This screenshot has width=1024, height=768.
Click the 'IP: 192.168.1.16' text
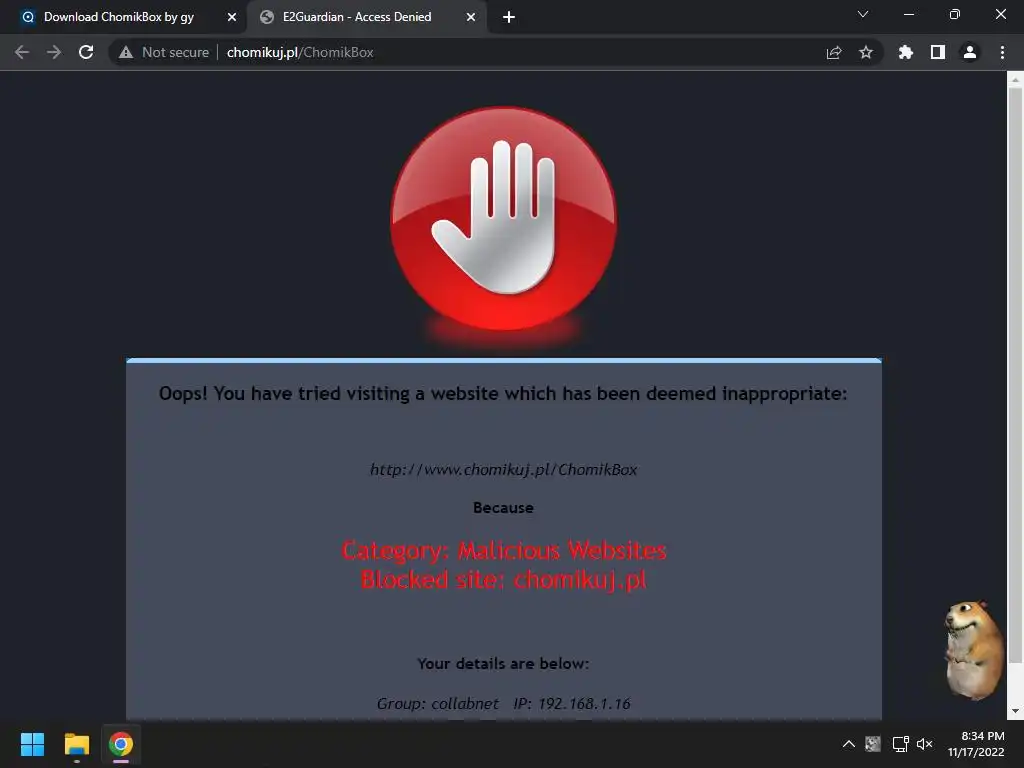(x=572, y=703)
